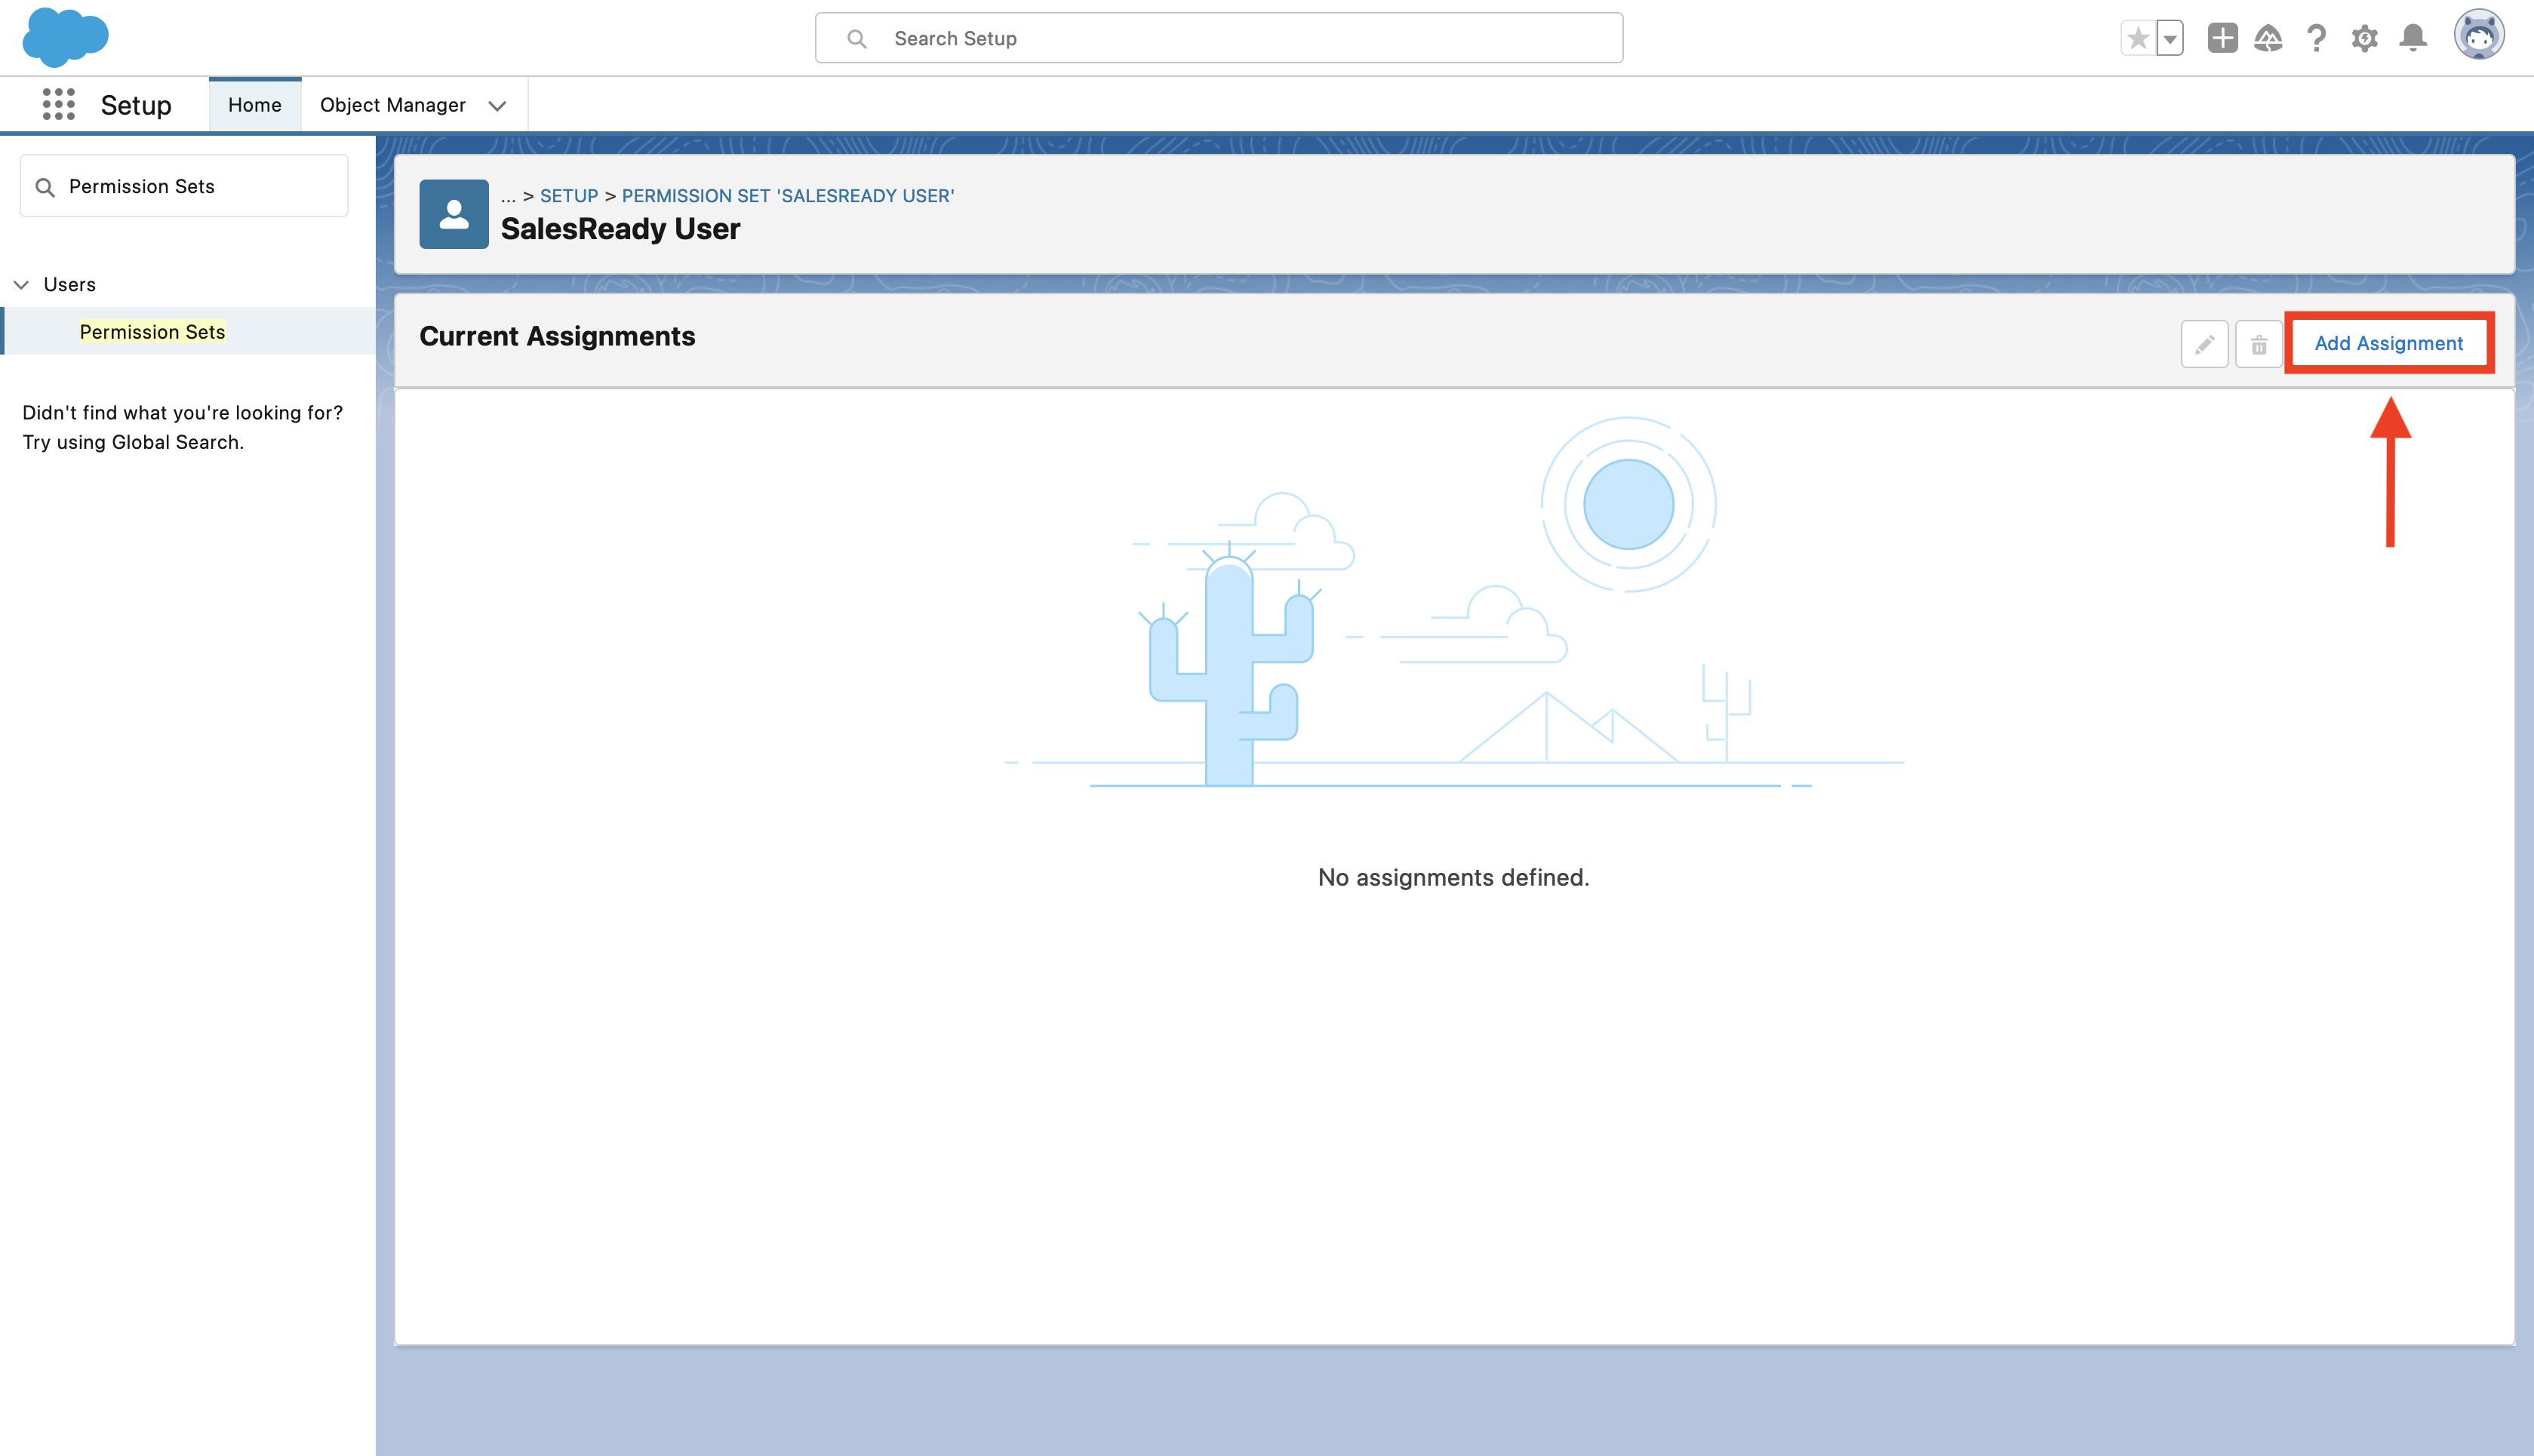Click the Add Assignment button
The height and width of the screenshot is (1456, 2534).
2388,343
